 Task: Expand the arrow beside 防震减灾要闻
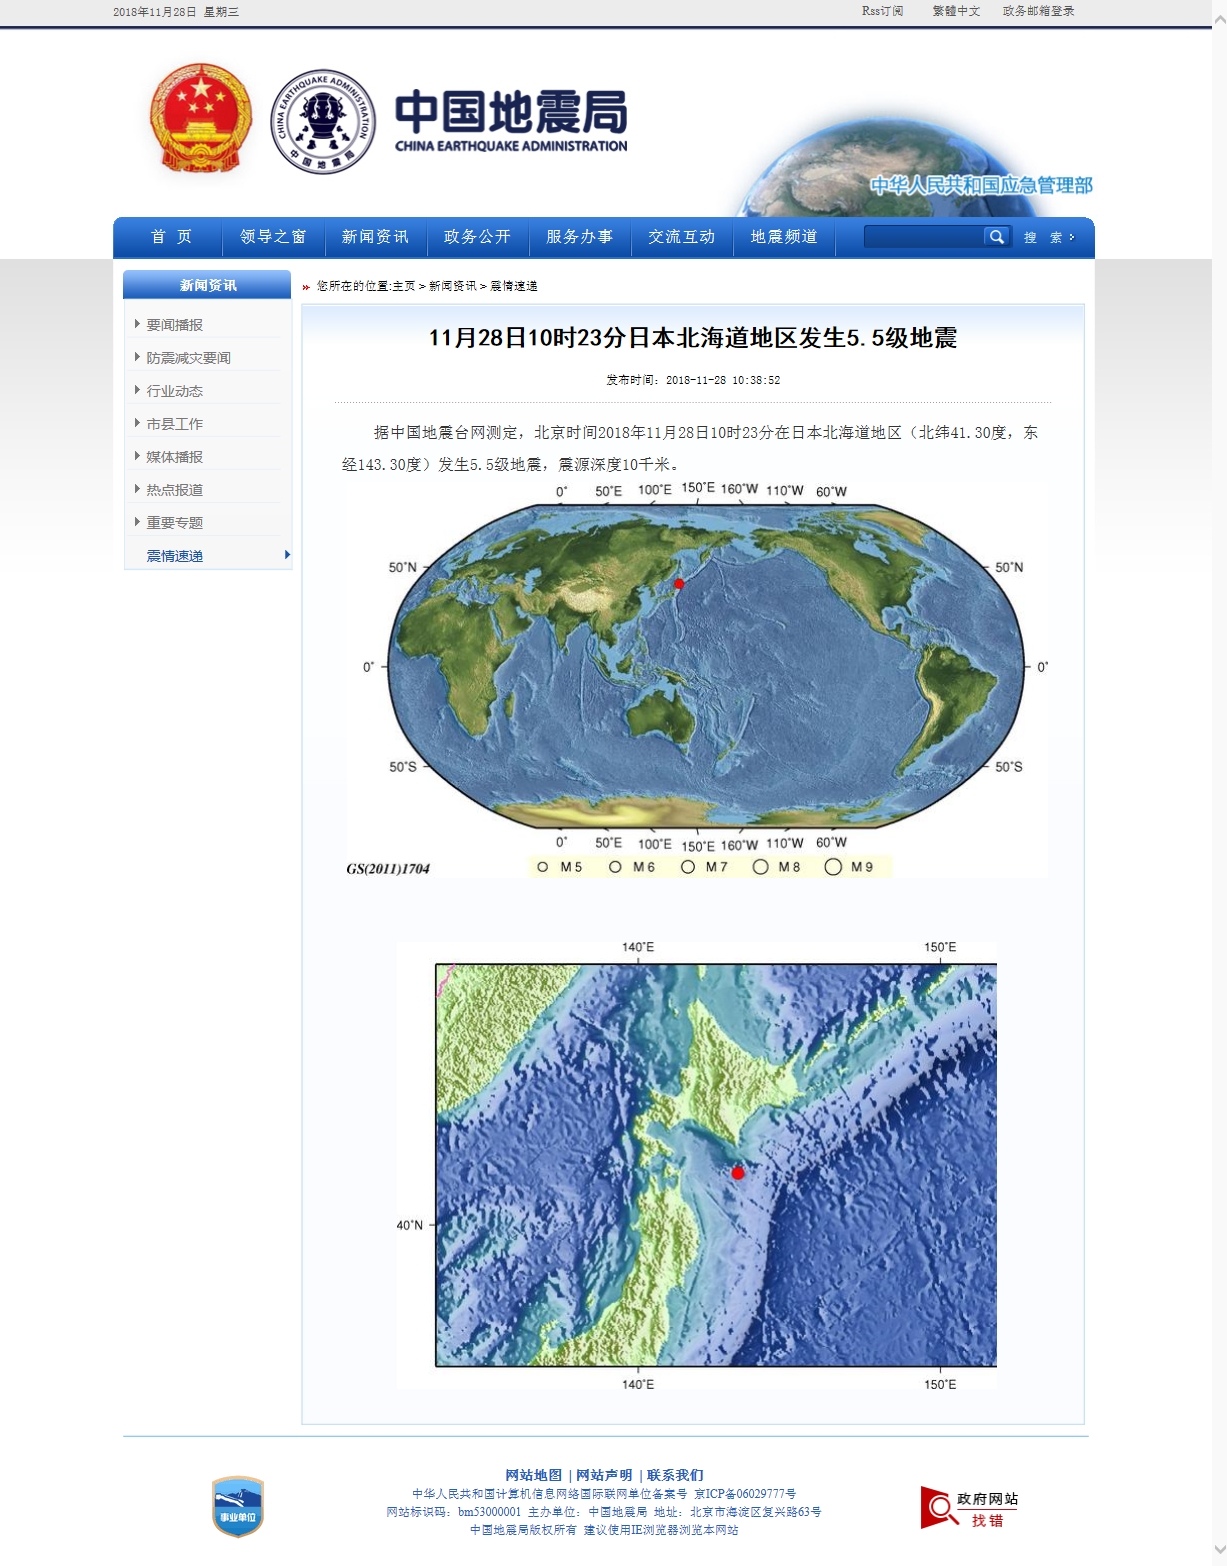(137, 357)
